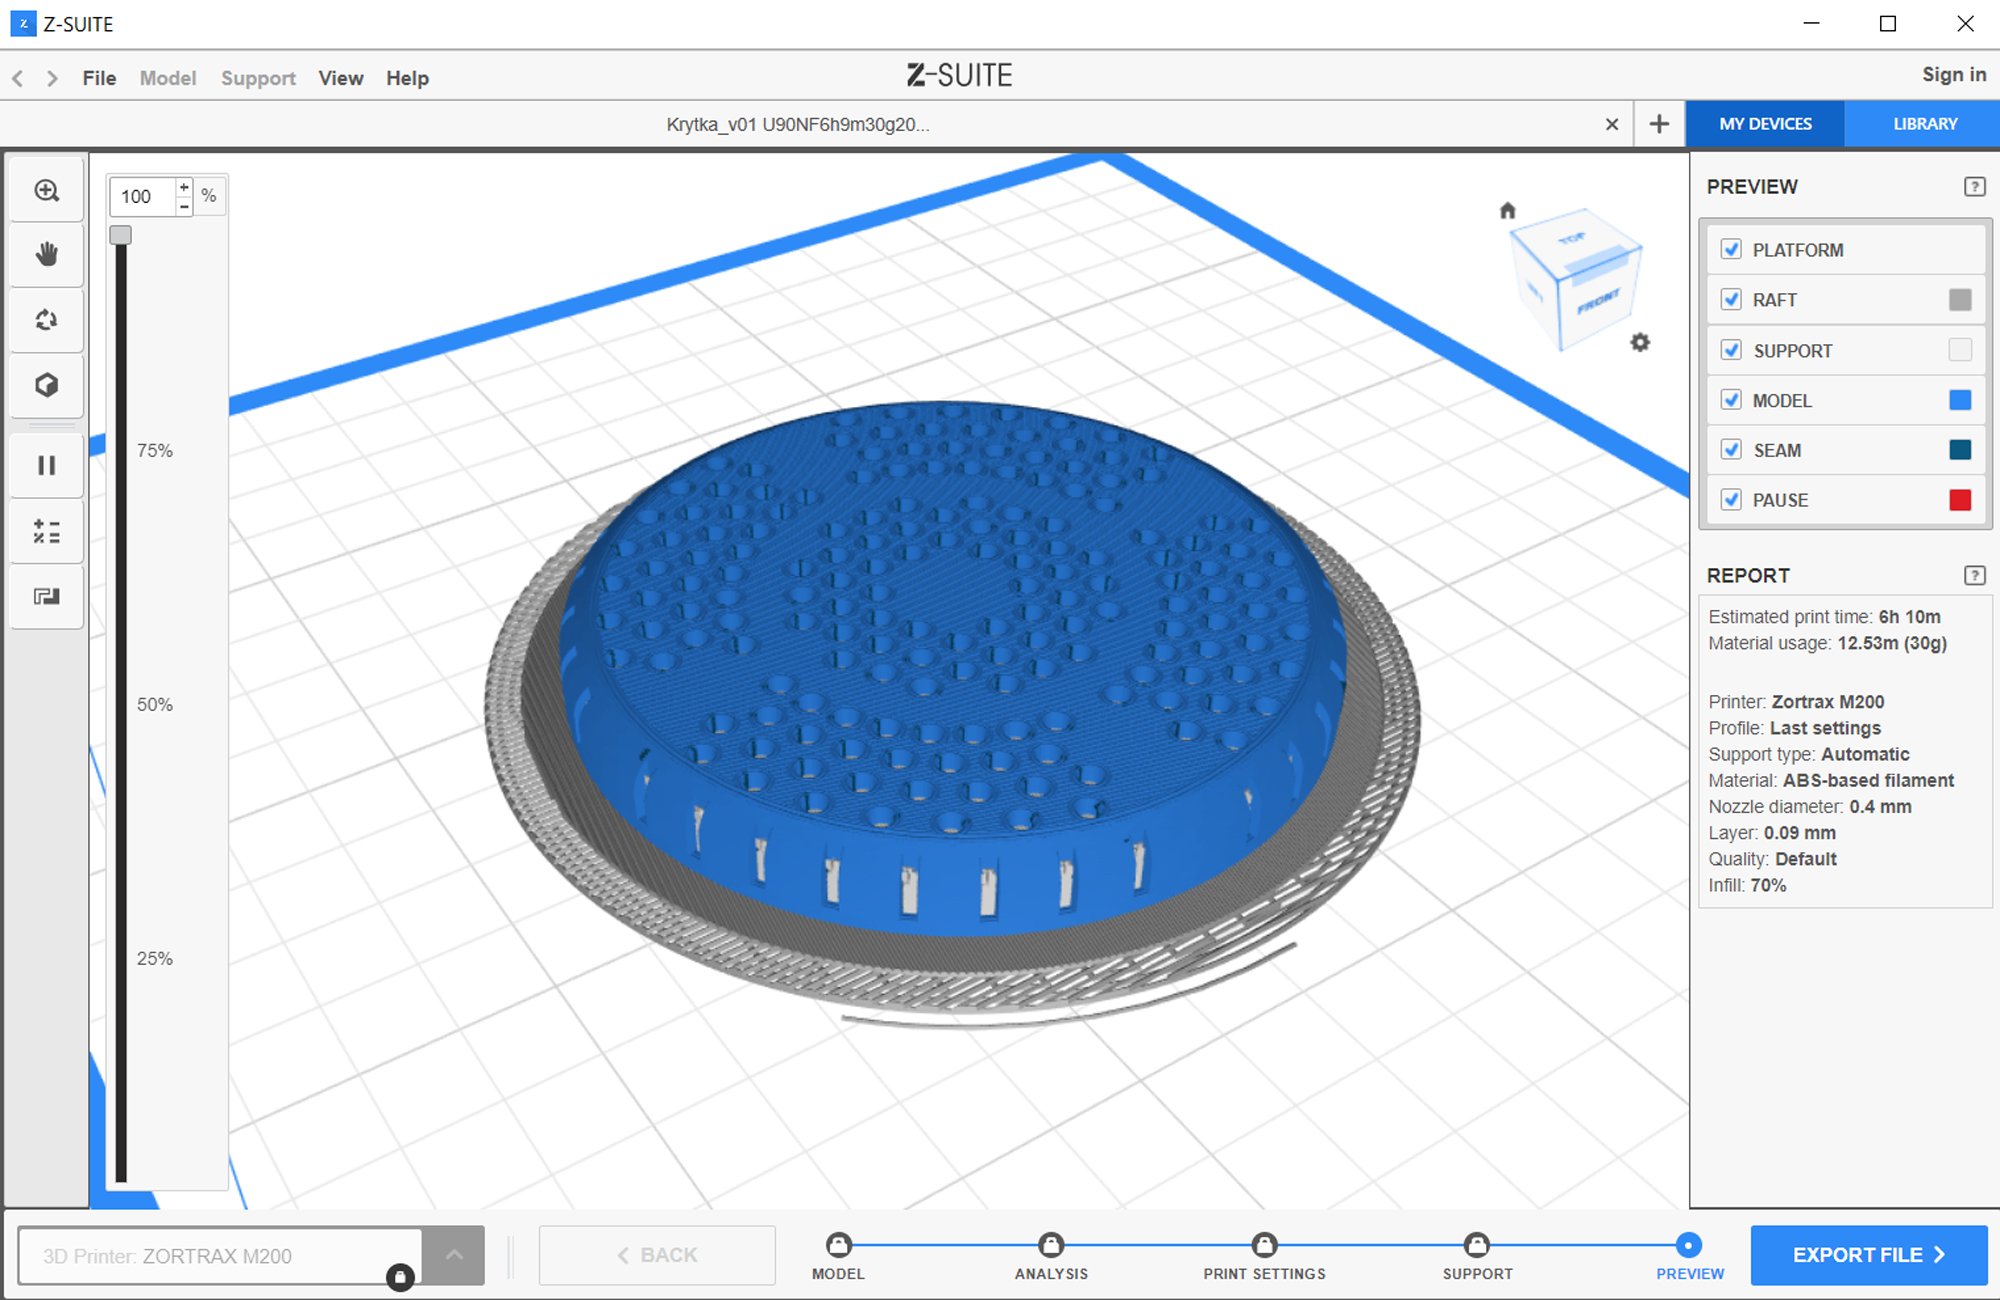Open Report panel help icon

click(x=1974, y=575)
